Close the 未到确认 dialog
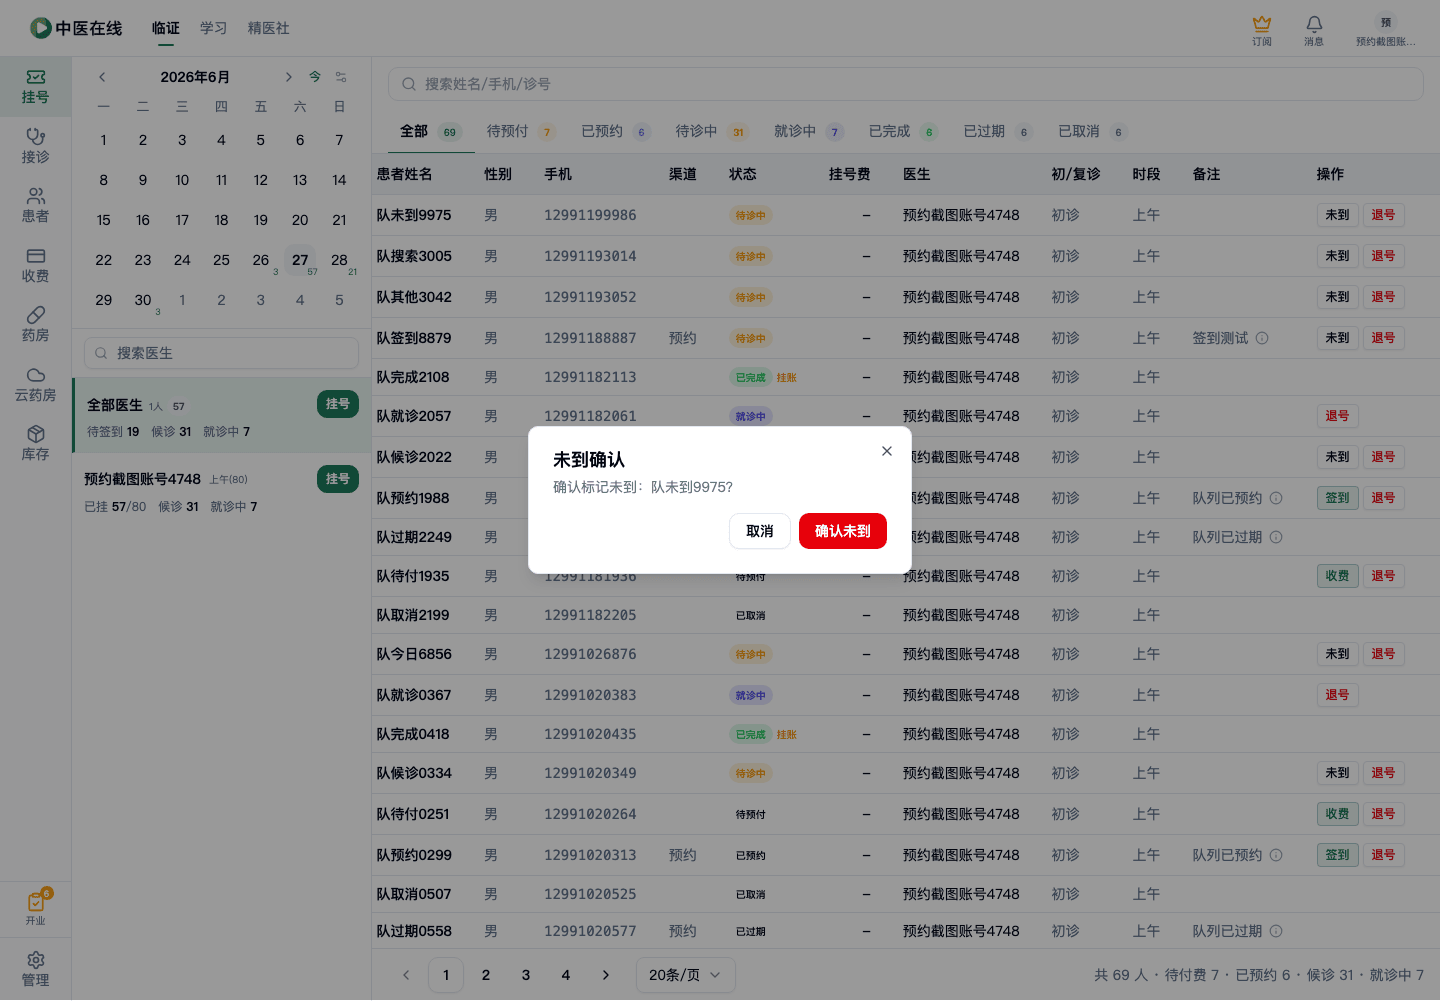 tap(886, 451)
